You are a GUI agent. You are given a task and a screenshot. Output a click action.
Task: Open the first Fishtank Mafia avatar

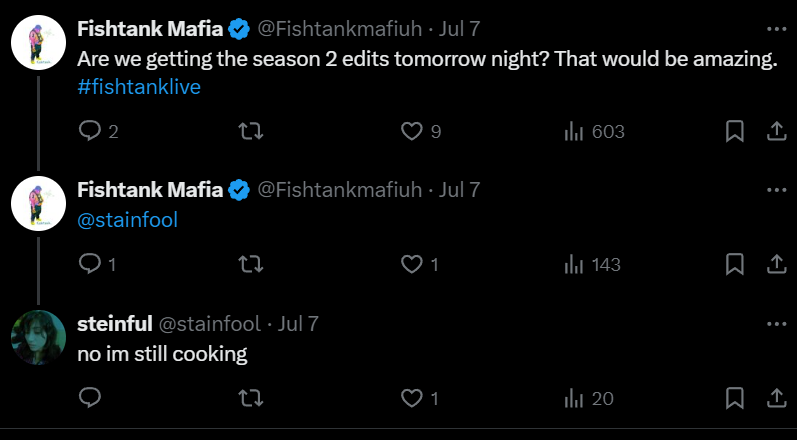(x=39, y=42)
